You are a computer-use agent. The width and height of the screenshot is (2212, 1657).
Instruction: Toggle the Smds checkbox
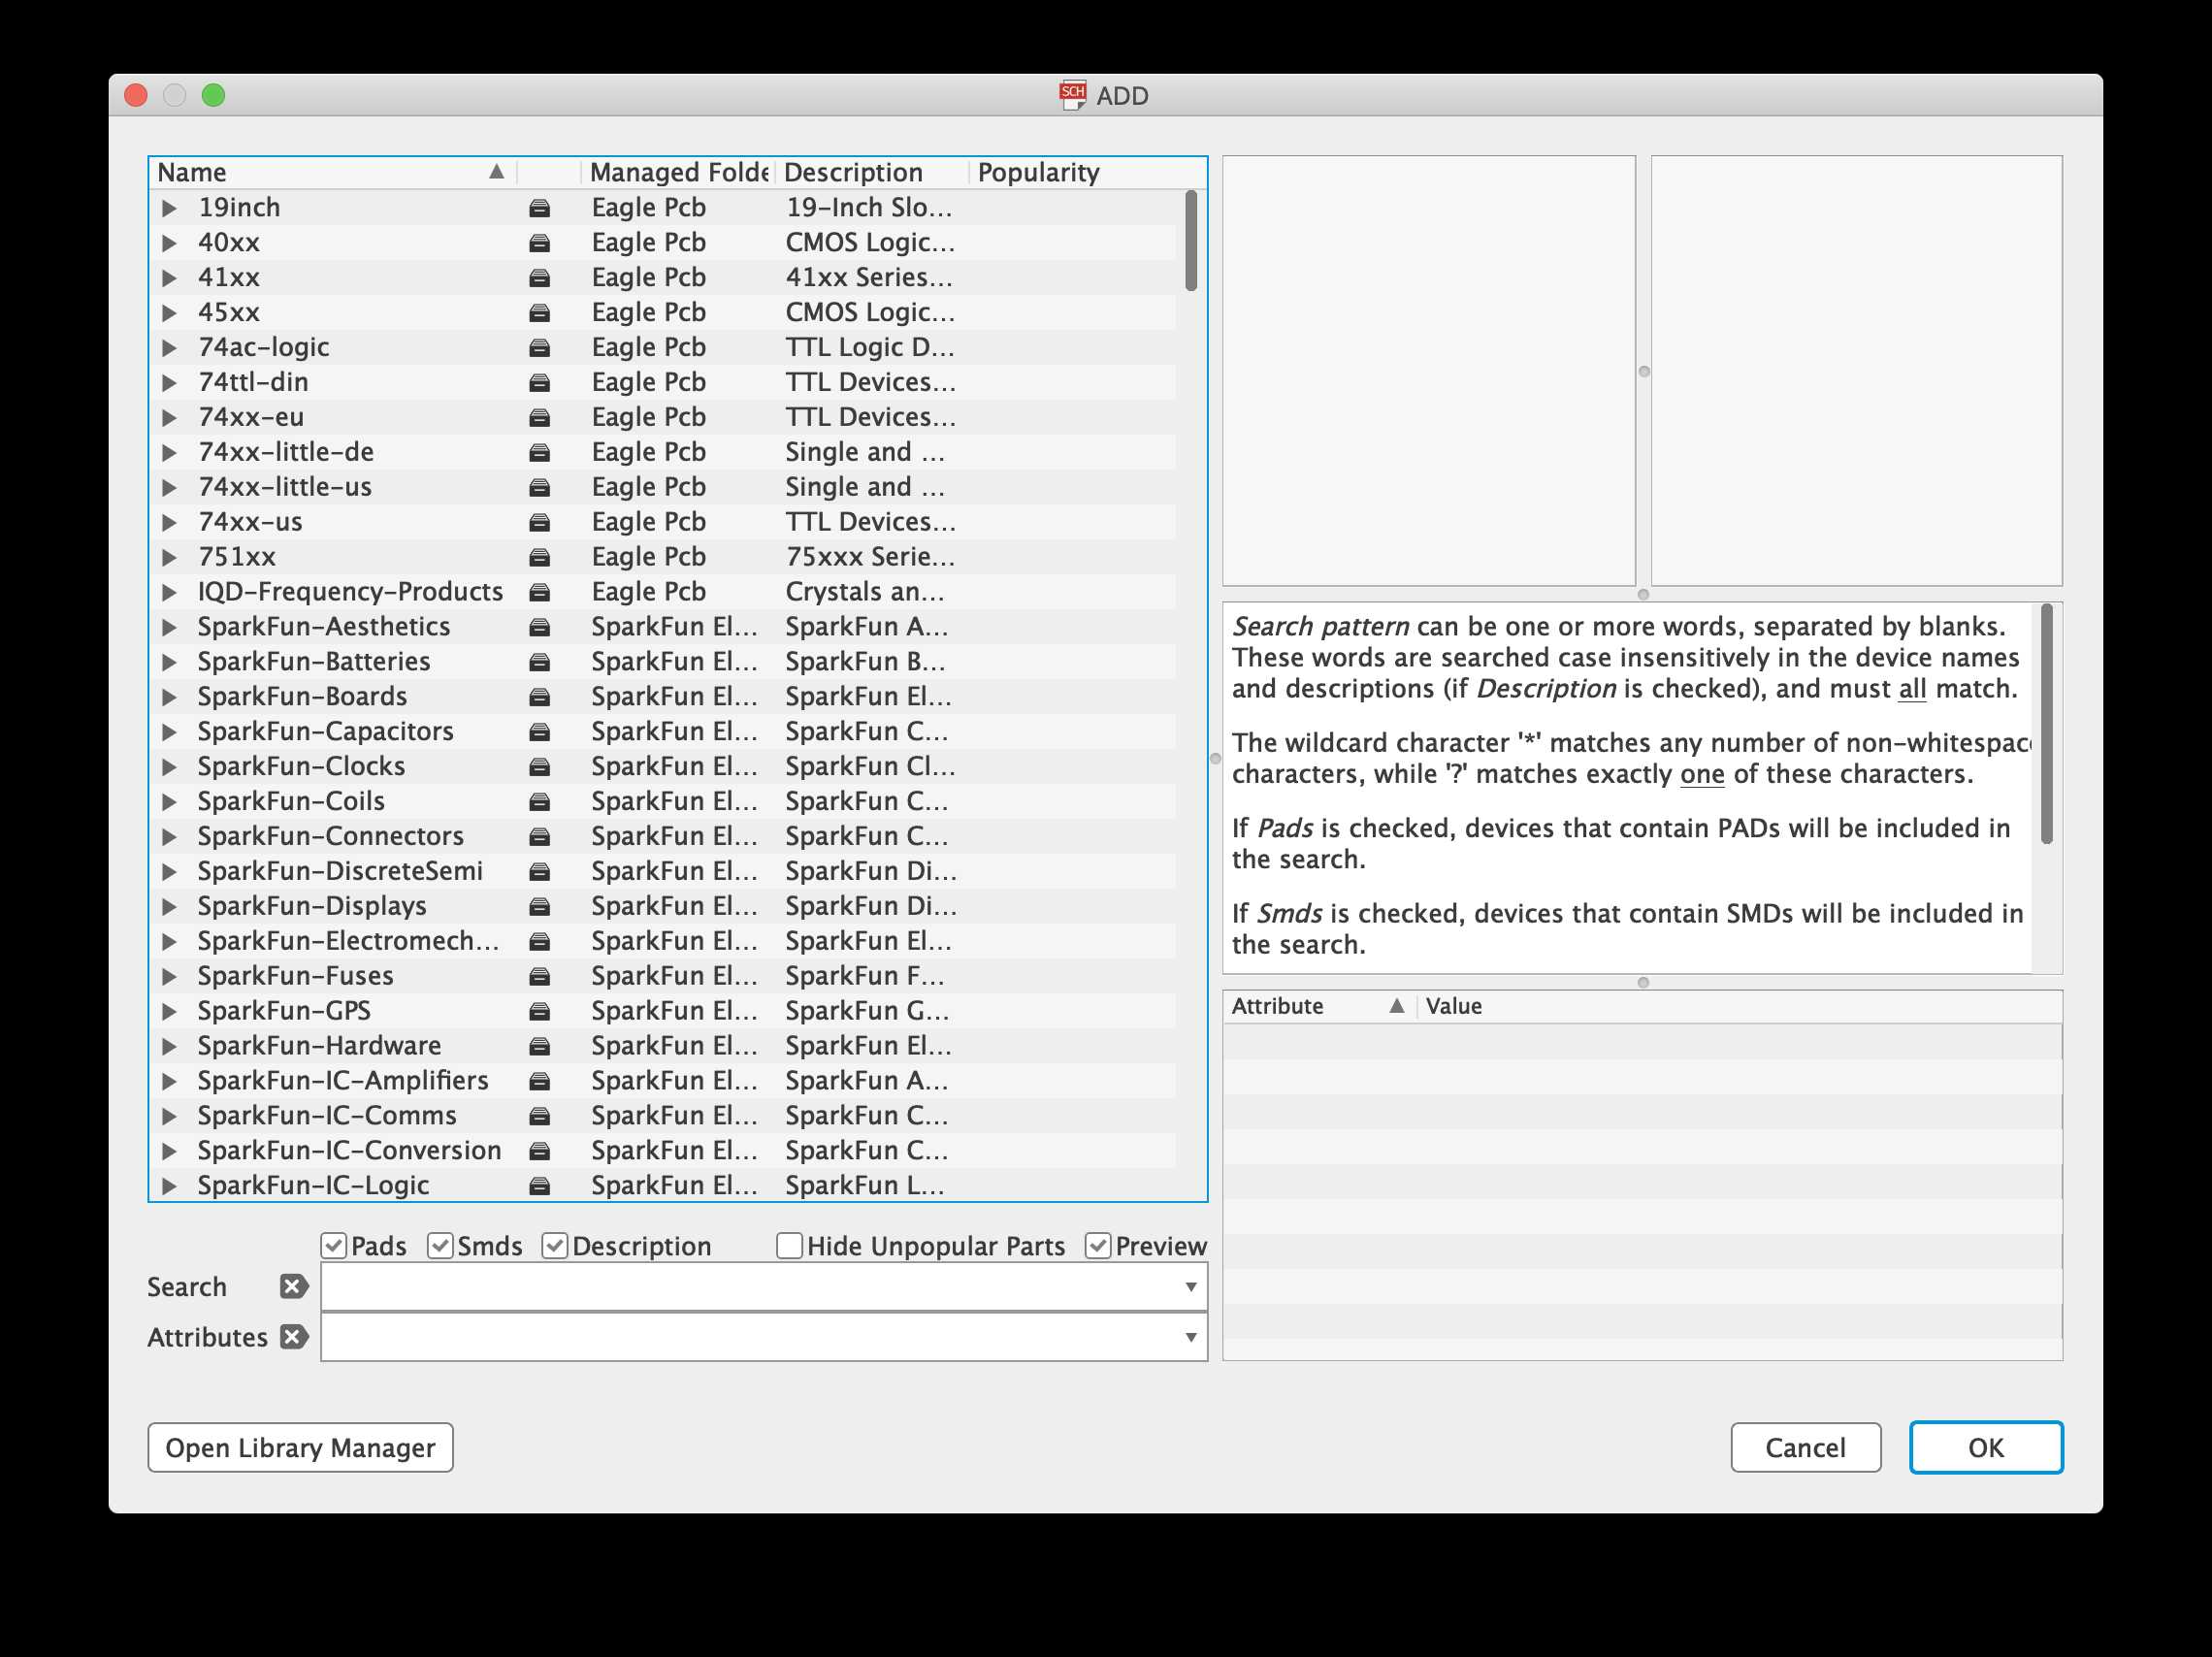[440, 1245]
